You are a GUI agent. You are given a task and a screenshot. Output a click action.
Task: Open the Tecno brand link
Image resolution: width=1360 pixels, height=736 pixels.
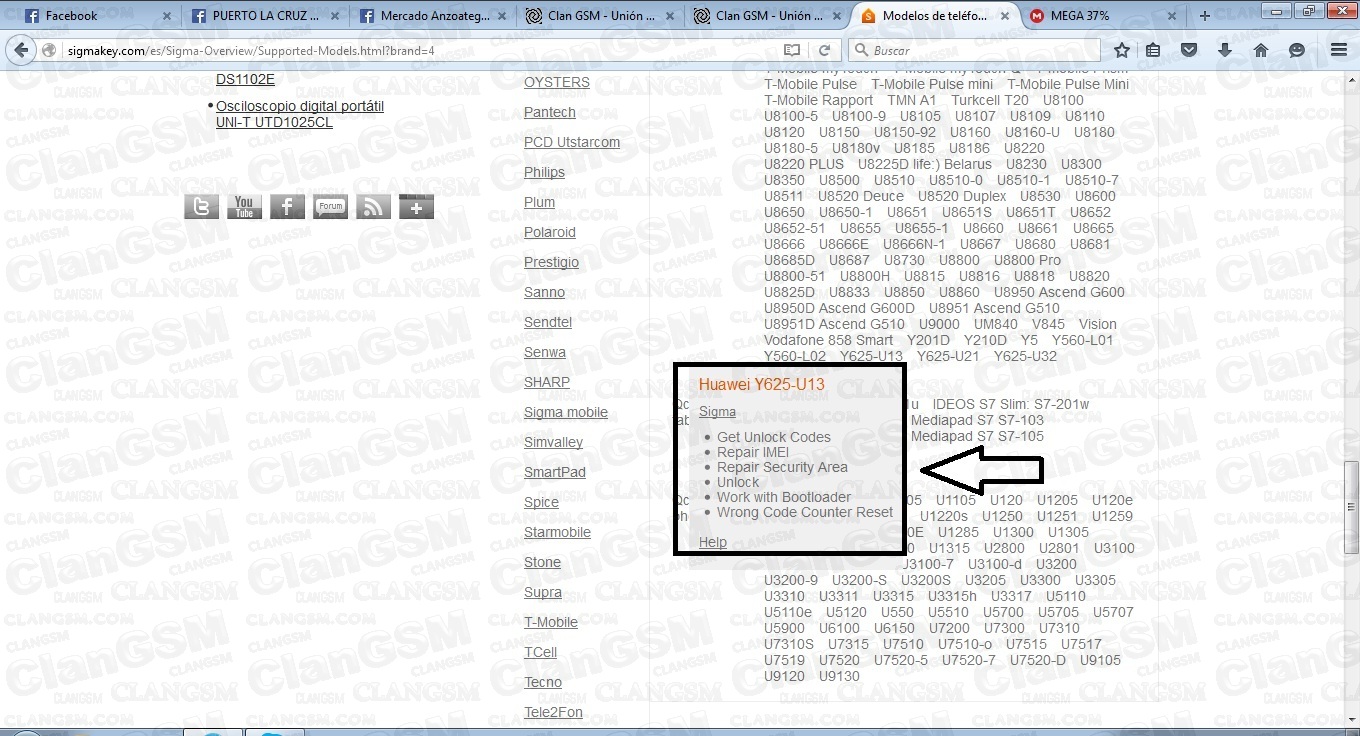point(543,682)
